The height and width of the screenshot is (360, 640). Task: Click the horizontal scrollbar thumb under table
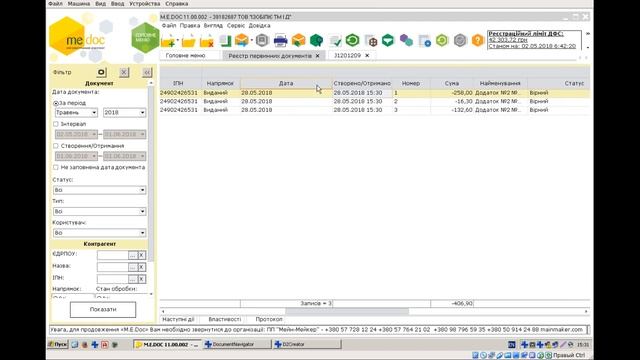pyautogui.click(x=347, y=311)
